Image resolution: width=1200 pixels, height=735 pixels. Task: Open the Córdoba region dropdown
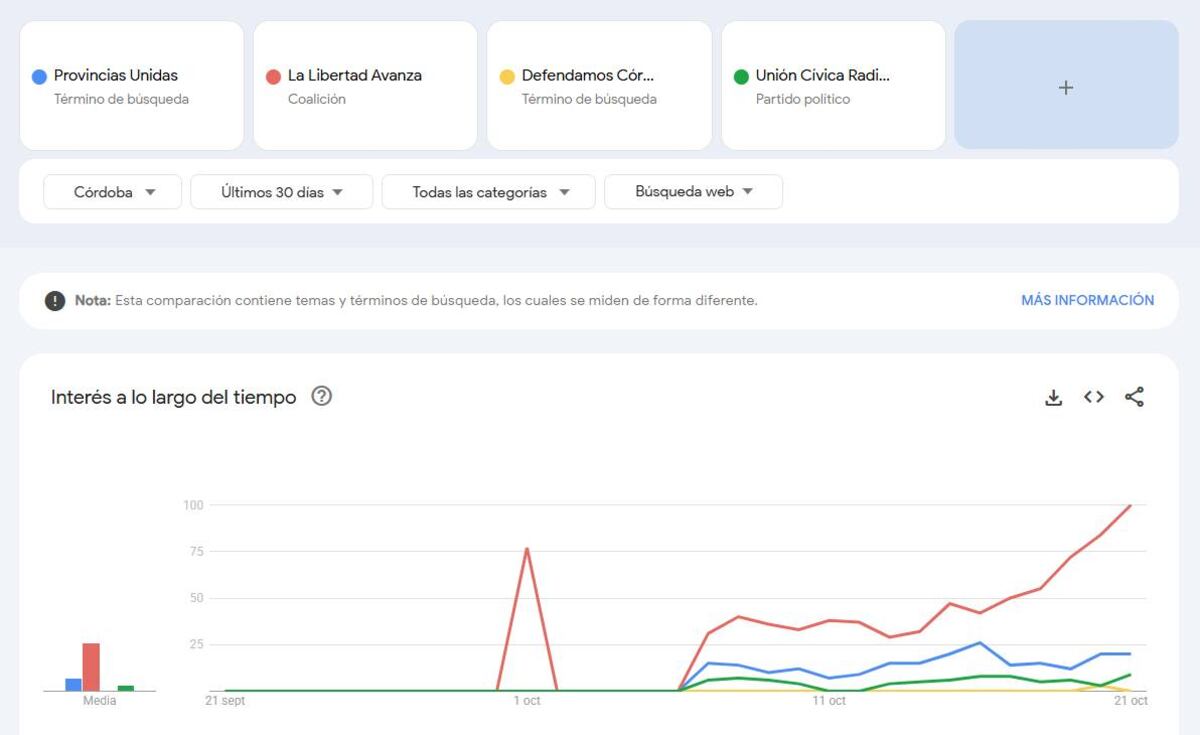[x=113, y=192]
